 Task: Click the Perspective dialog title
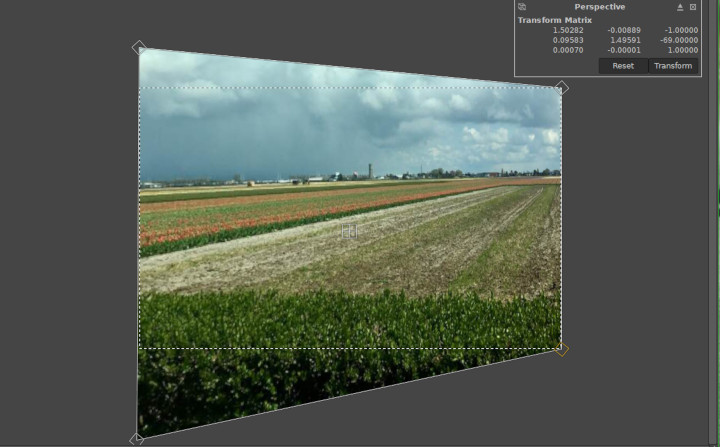pyautogui.click(x=599, y=7)
